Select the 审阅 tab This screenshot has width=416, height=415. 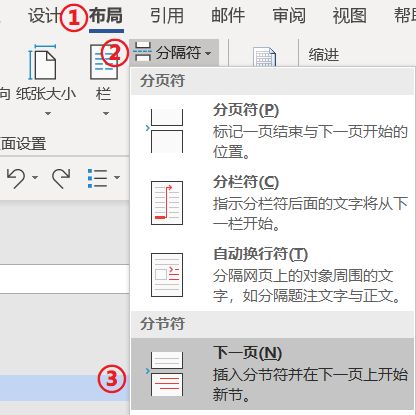click(289, 16)
